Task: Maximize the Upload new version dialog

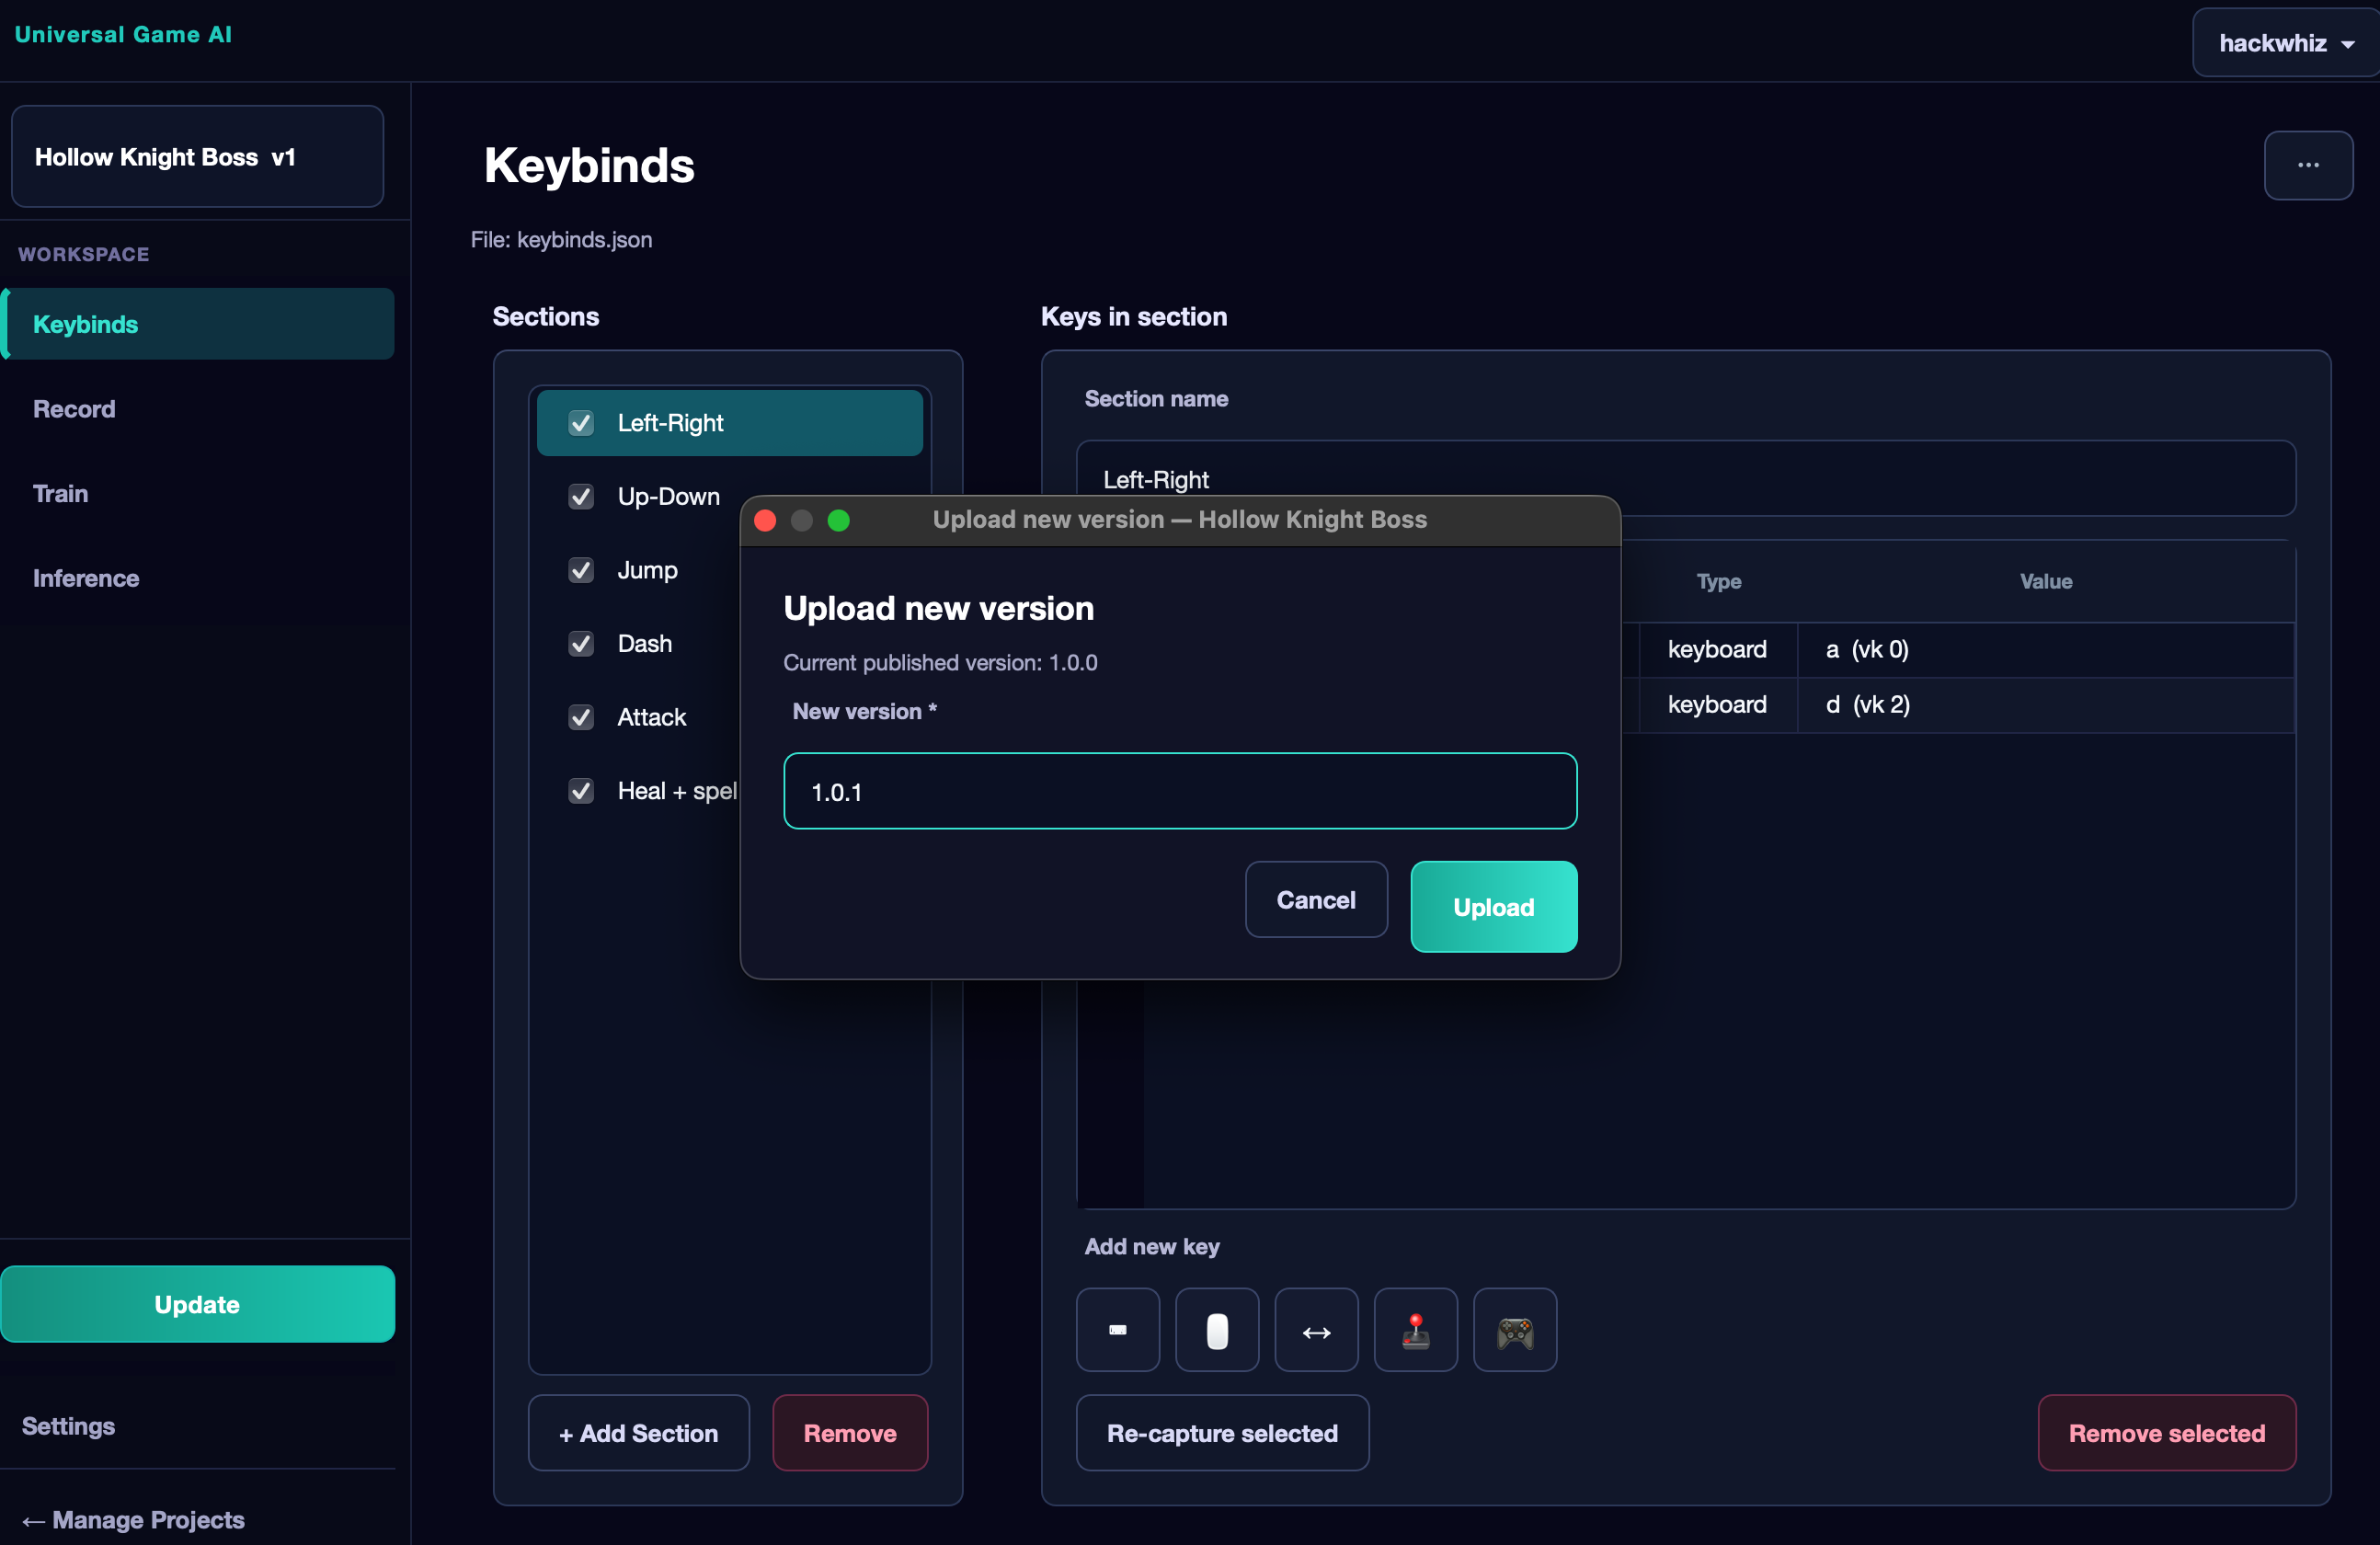Action: (x=839, y=520)
